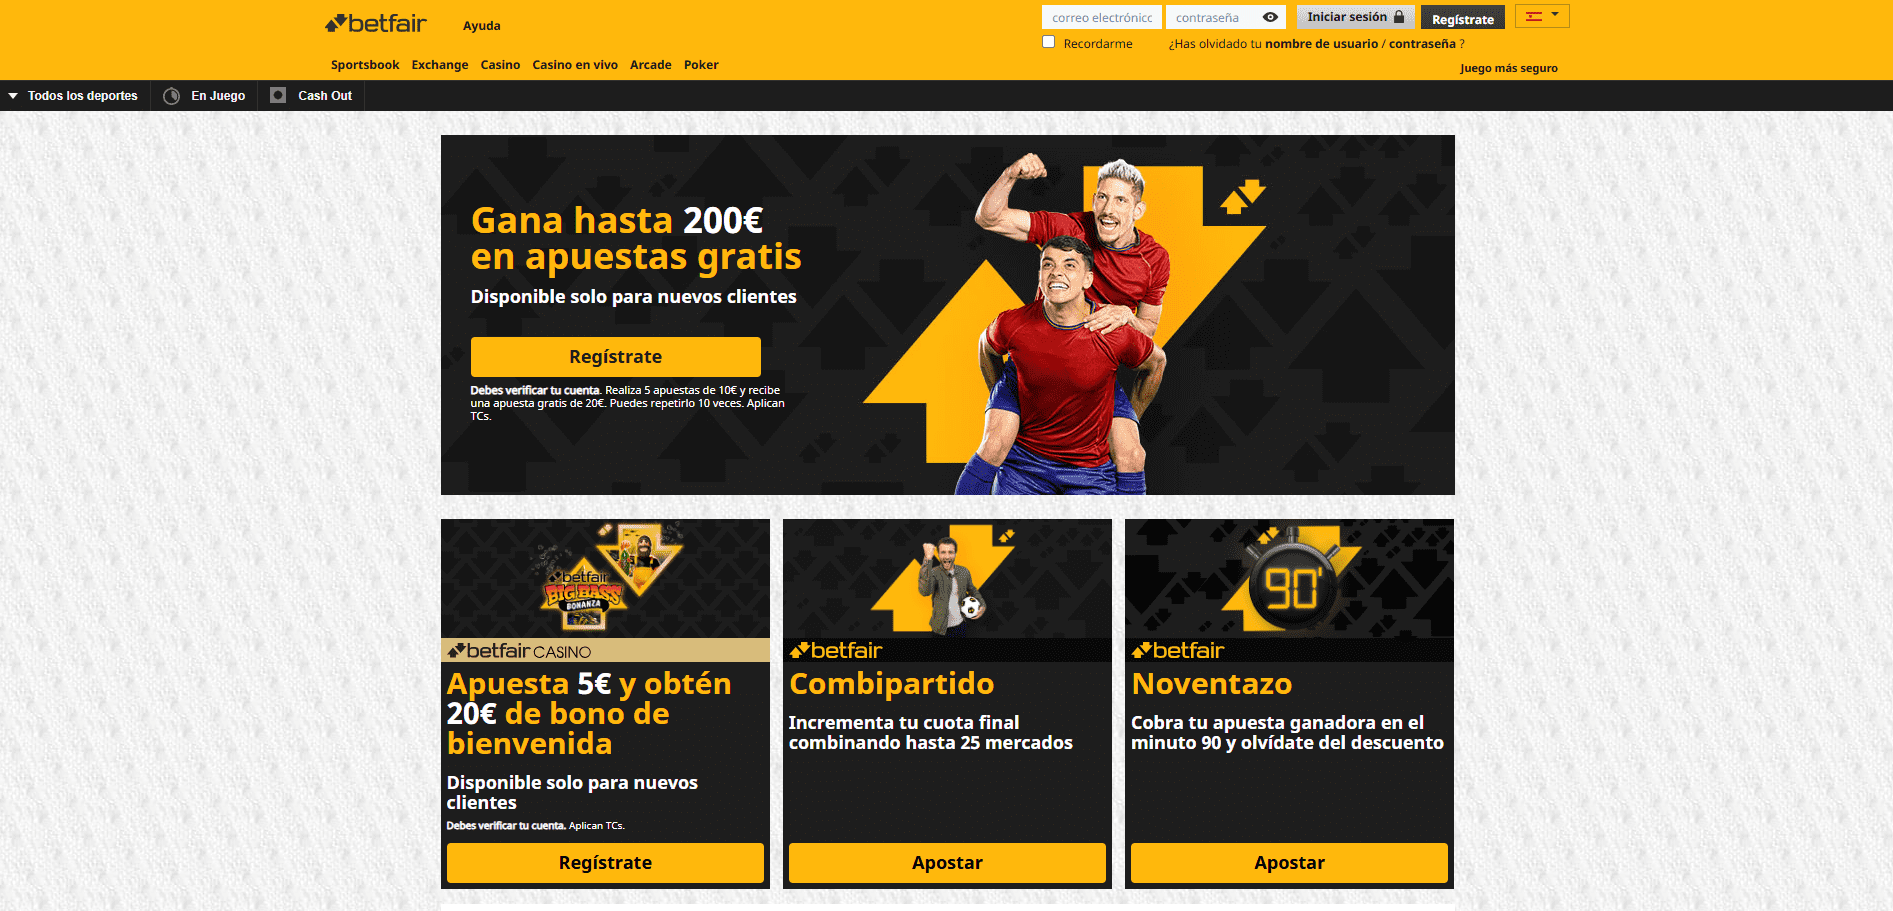Click the correo electrónico input field
Screen dimensions: 1893x911
(1102, 17)
